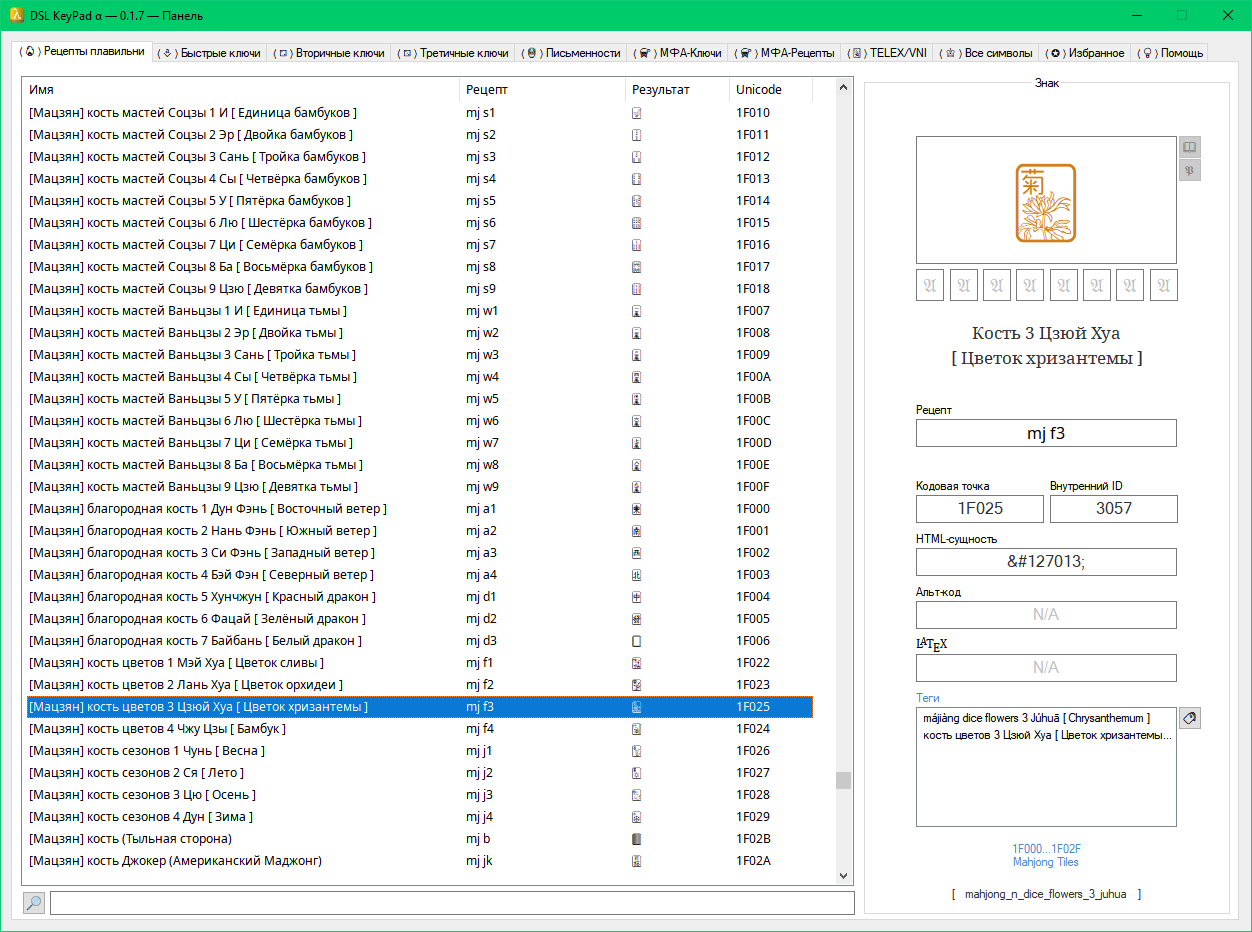This screenshot has width=1252, height=932.
Task: Click the Fraktur glyph button under the book icon
Action: pyautogui.click(x=1189, y=170)
